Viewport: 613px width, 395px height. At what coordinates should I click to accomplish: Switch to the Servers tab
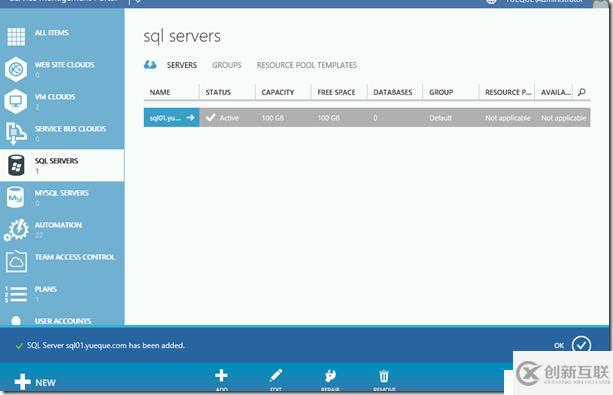[182, 65]
